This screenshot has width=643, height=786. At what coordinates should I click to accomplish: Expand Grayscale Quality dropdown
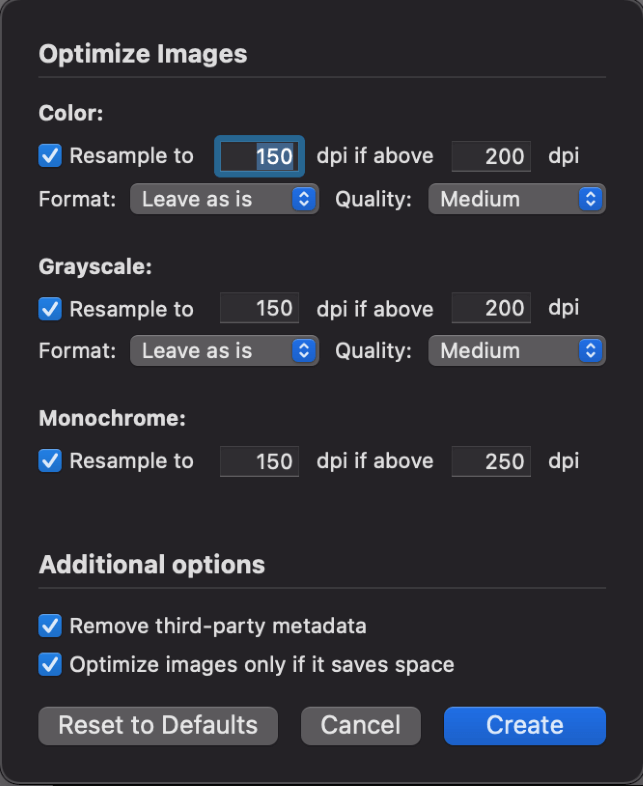pos(516,351)
